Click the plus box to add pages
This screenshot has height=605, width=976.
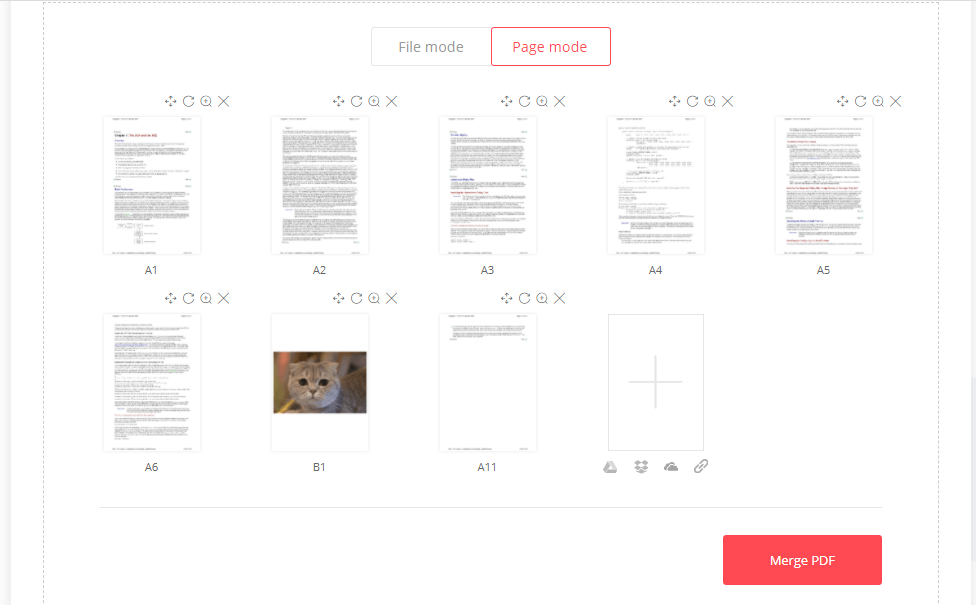656,382
